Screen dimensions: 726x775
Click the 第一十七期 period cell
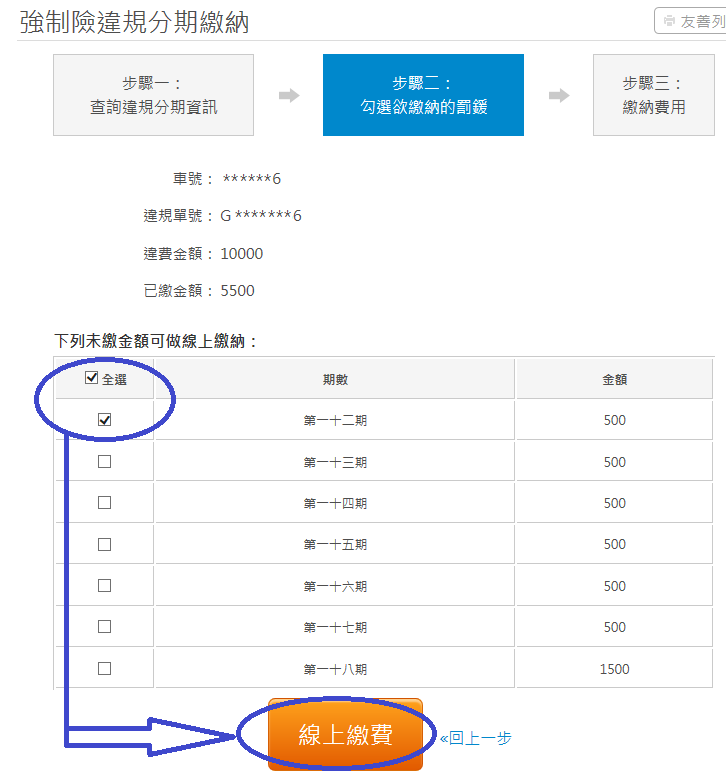[x=335, y=627]
